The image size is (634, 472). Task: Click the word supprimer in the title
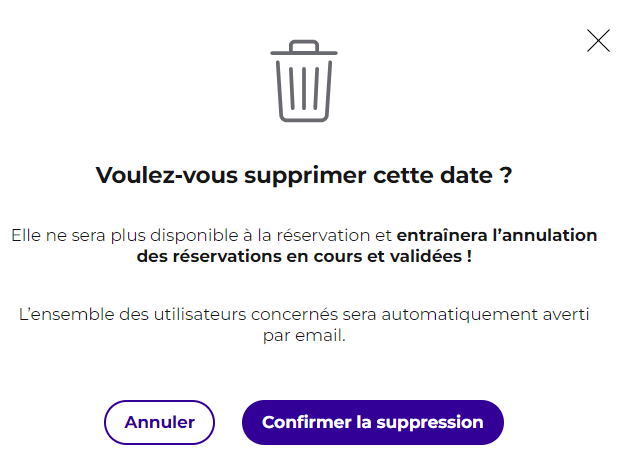[305, 176]
